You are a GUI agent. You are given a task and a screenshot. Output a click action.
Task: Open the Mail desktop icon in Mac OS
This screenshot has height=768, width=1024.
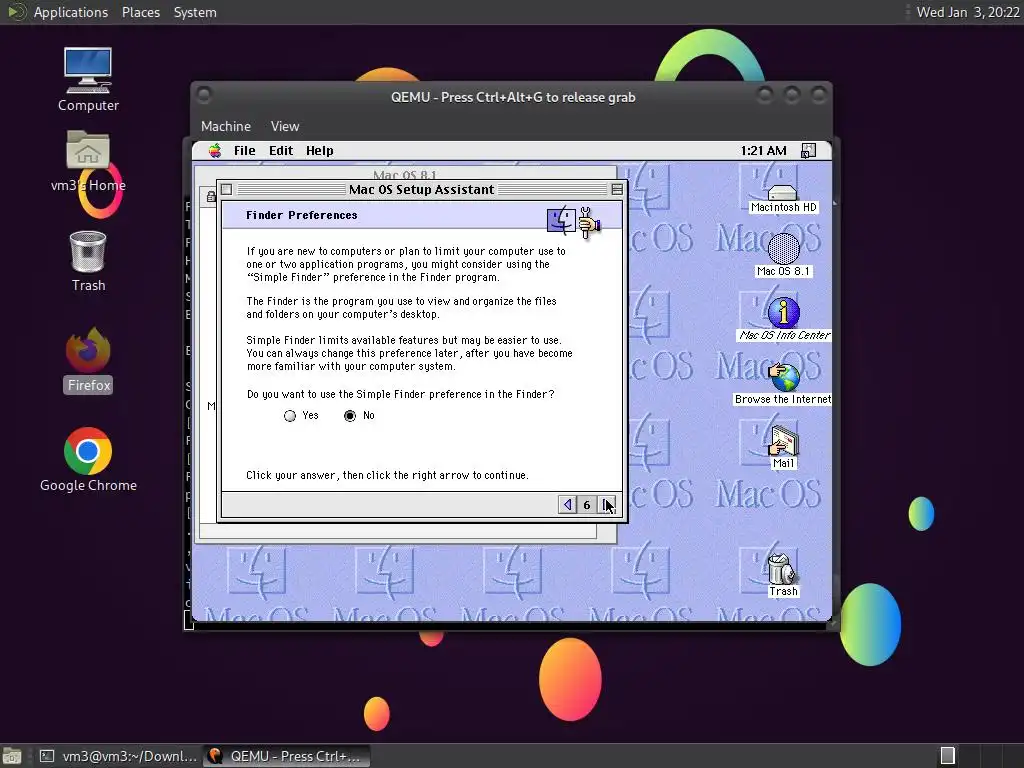783,447
